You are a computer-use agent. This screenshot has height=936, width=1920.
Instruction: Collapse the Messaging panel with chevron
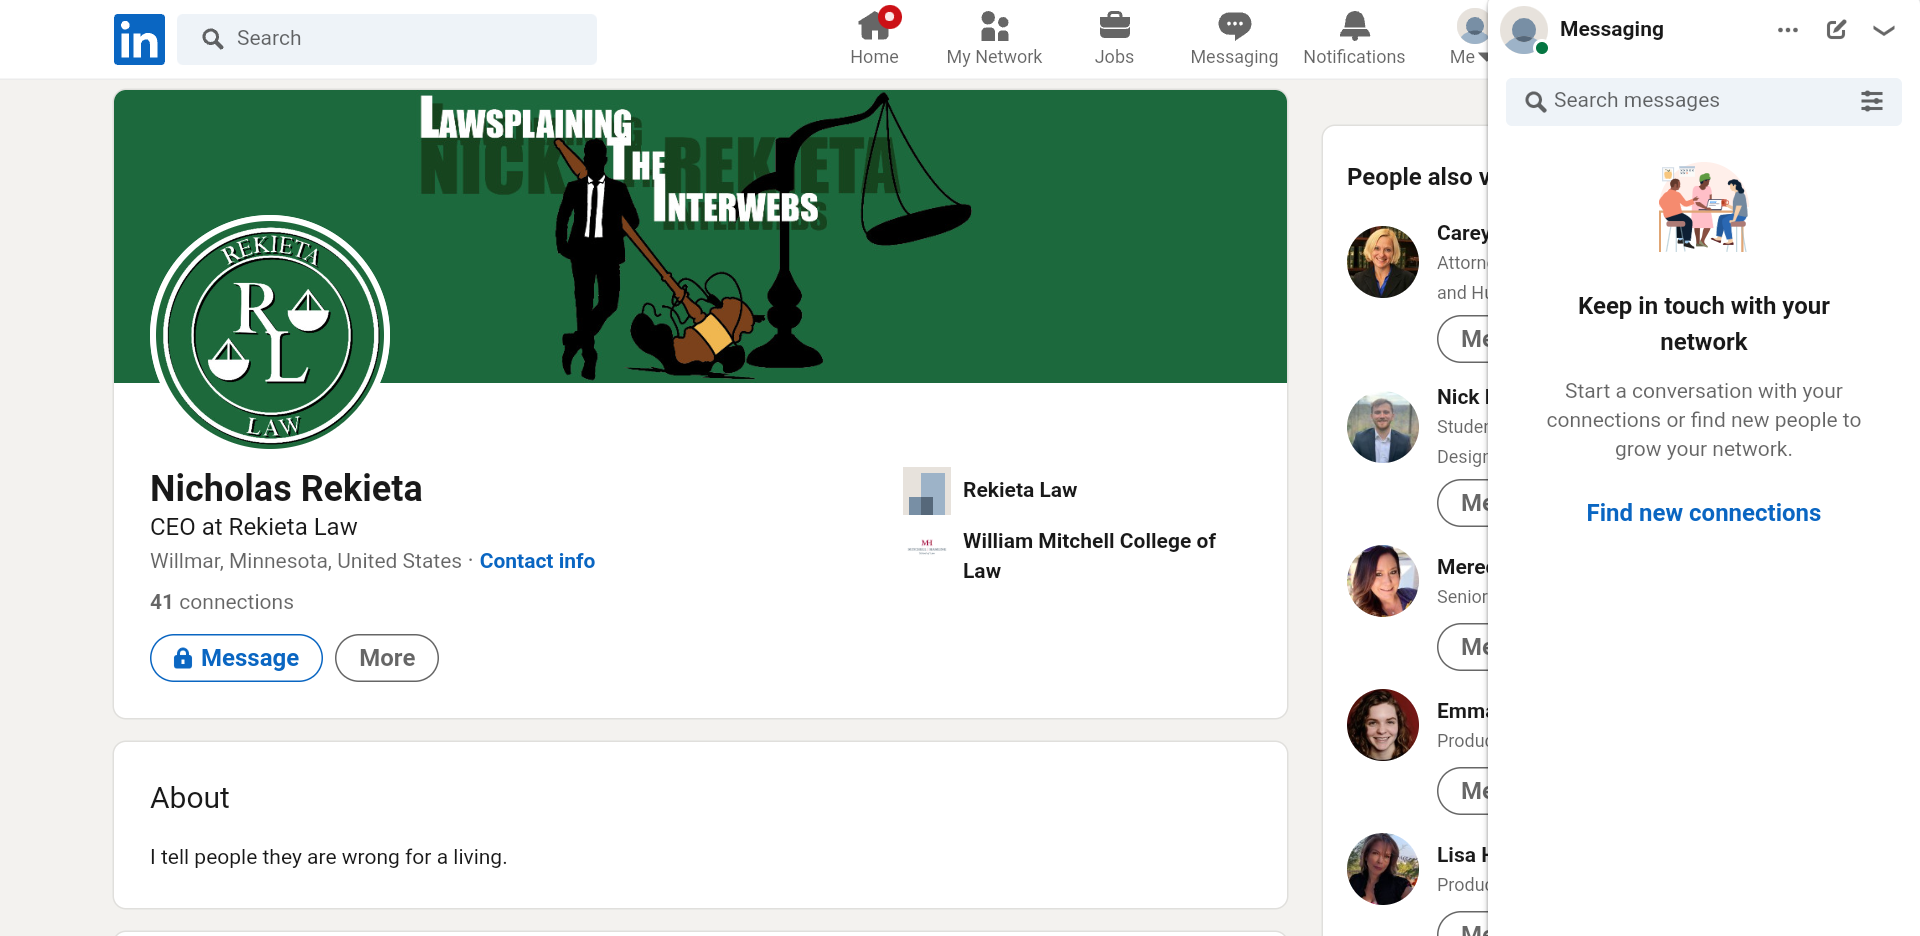(x=1884, y=30)
